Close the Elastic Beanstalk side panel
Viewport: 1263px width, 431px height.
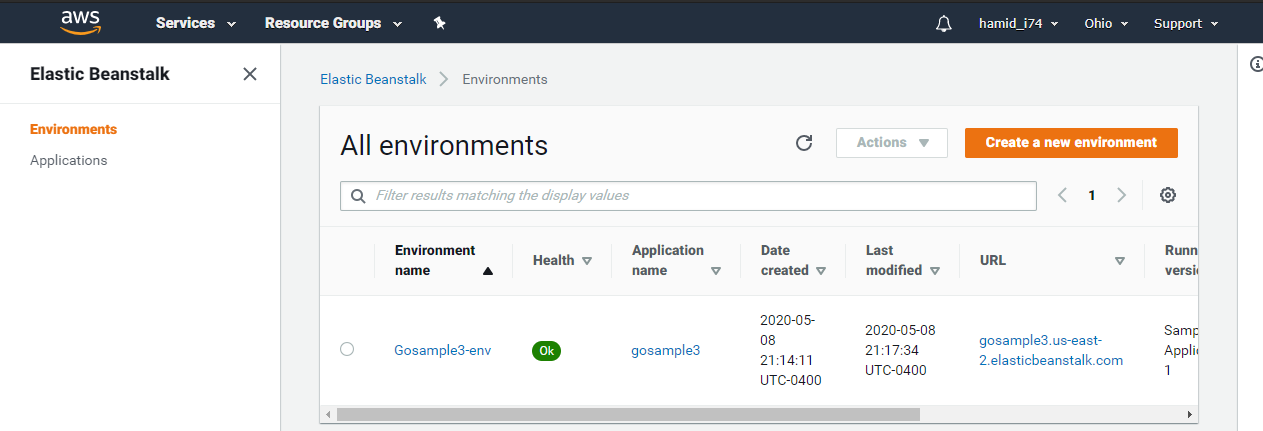click(x=250, y=74)
